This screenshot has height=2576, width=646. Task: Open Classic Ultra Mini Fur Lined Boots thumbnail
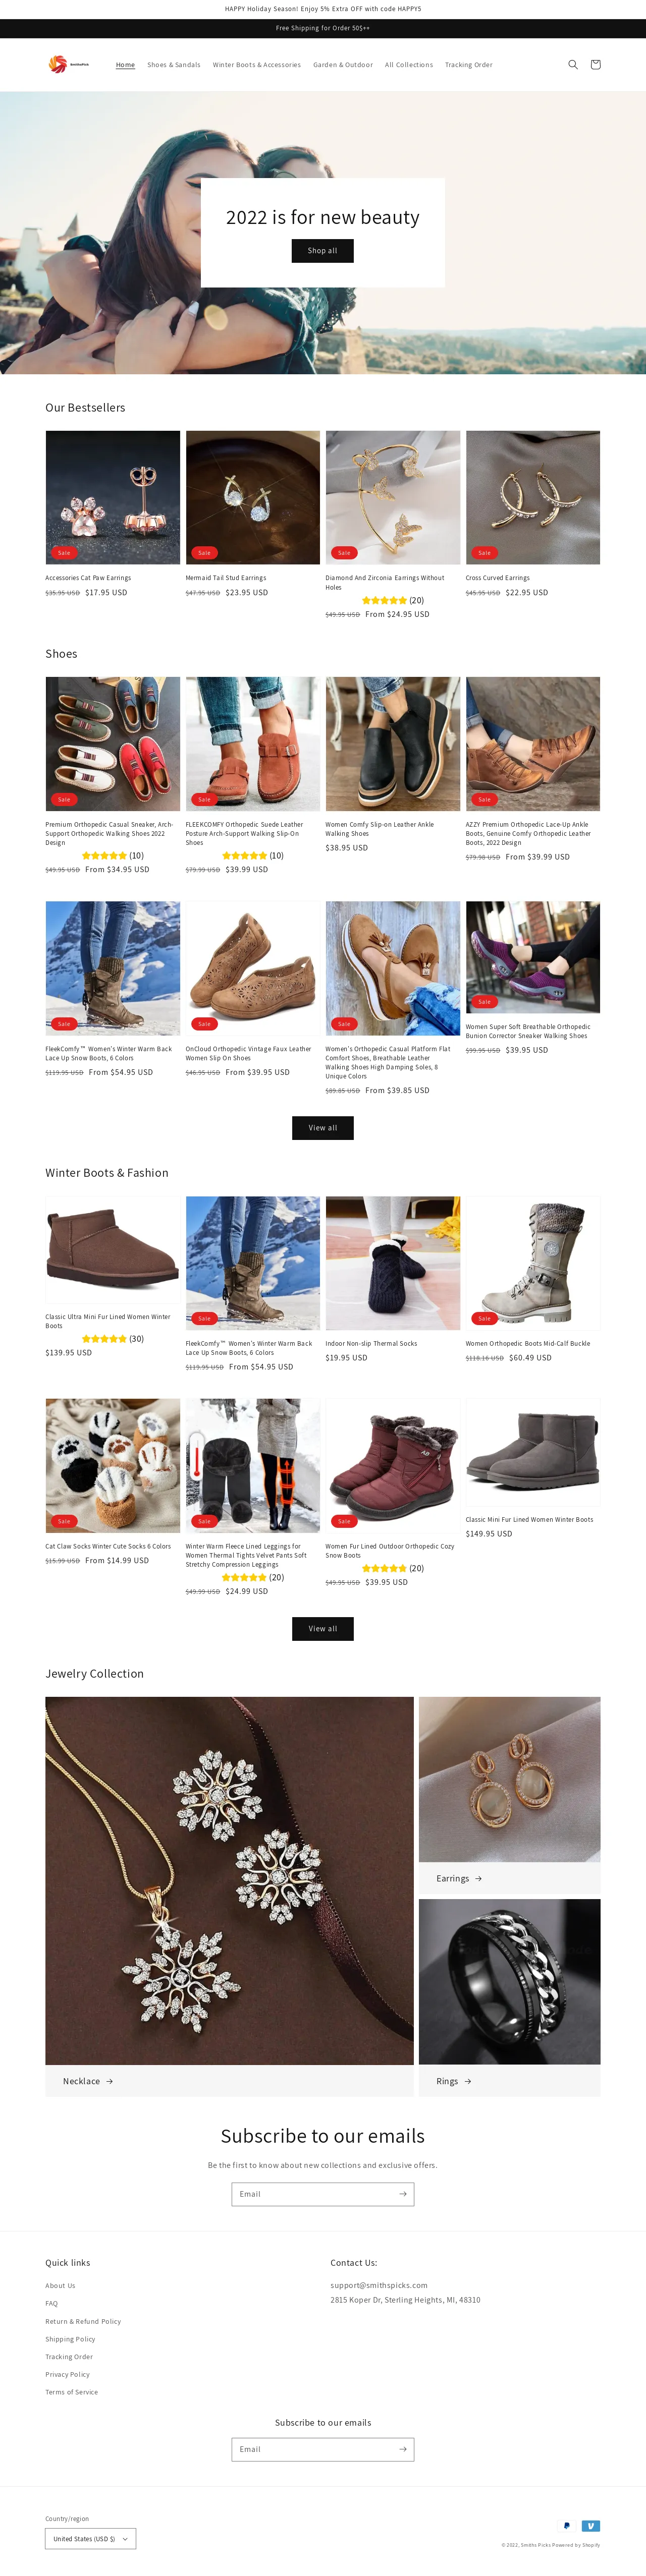click(x=113, y=1249)
